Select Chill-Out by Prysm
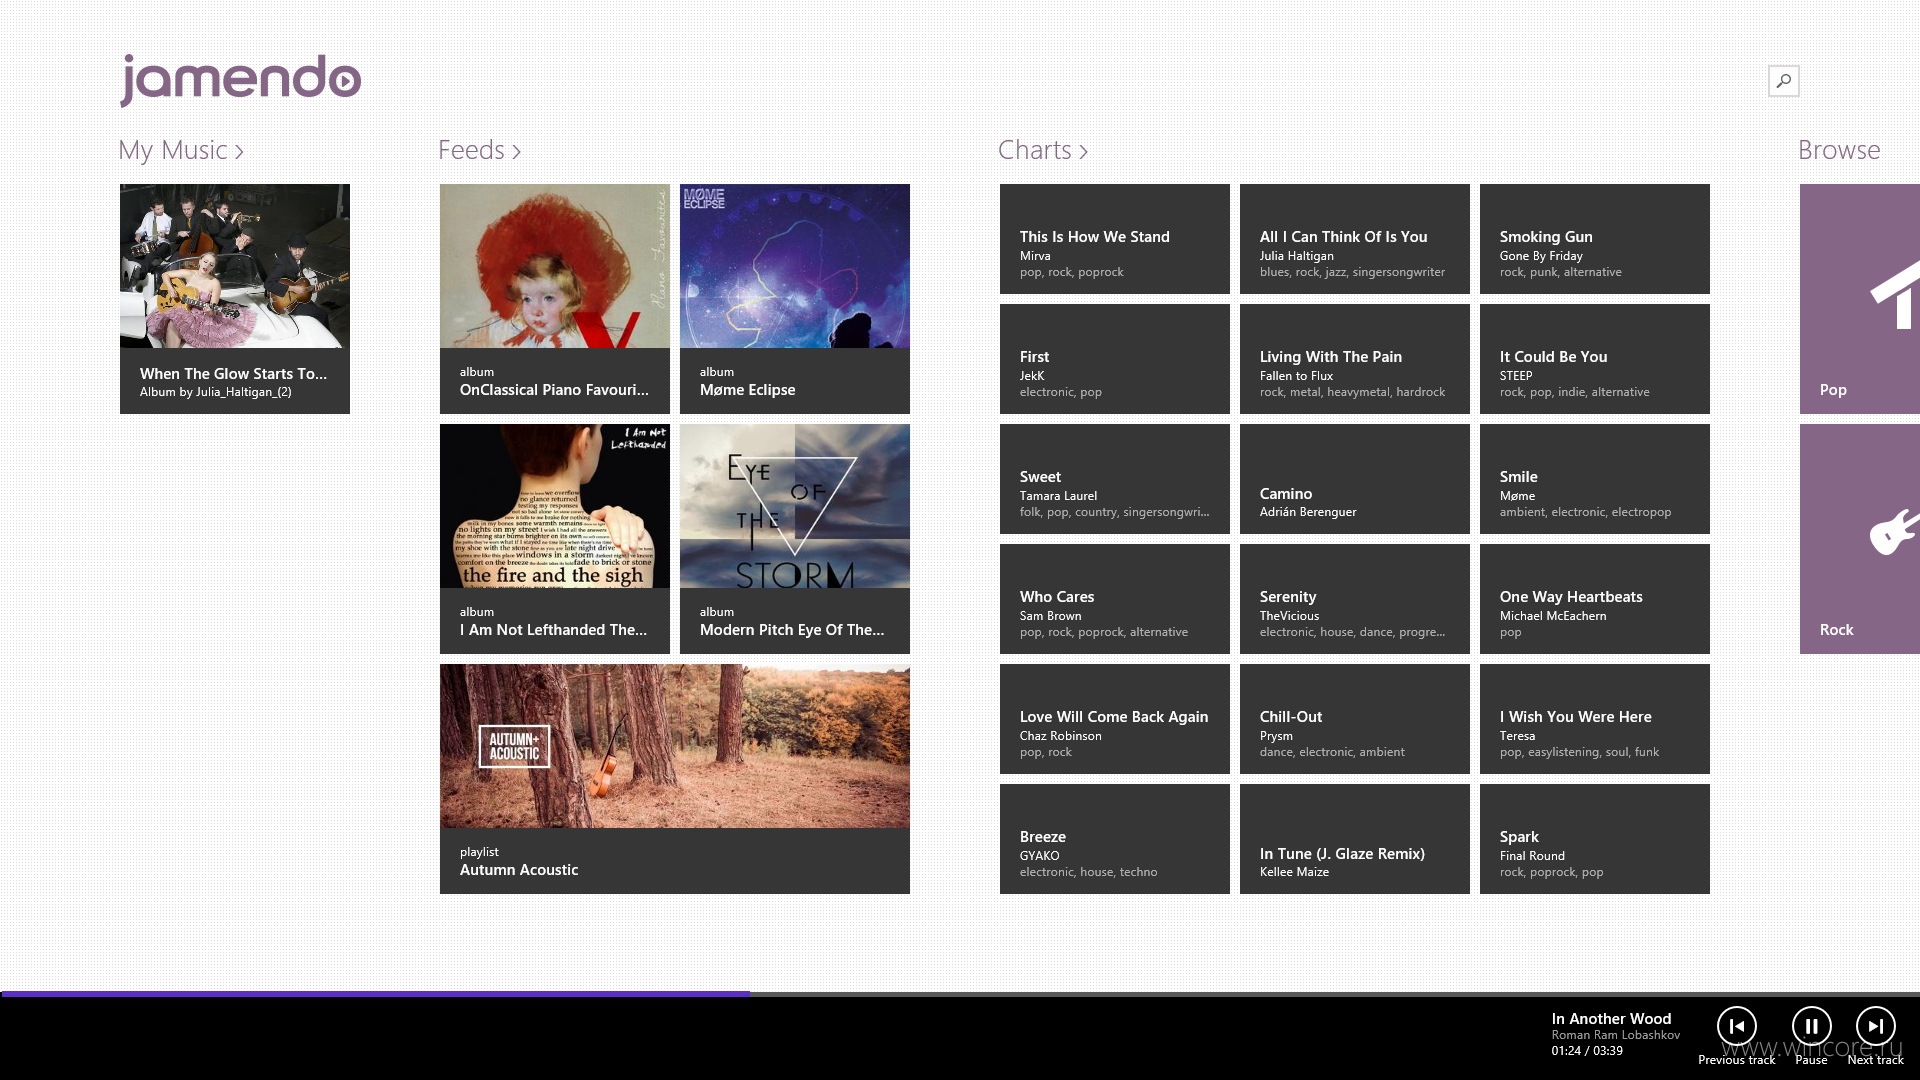This screenshot has width=1920, height=1080. (x=1355, y=719)
